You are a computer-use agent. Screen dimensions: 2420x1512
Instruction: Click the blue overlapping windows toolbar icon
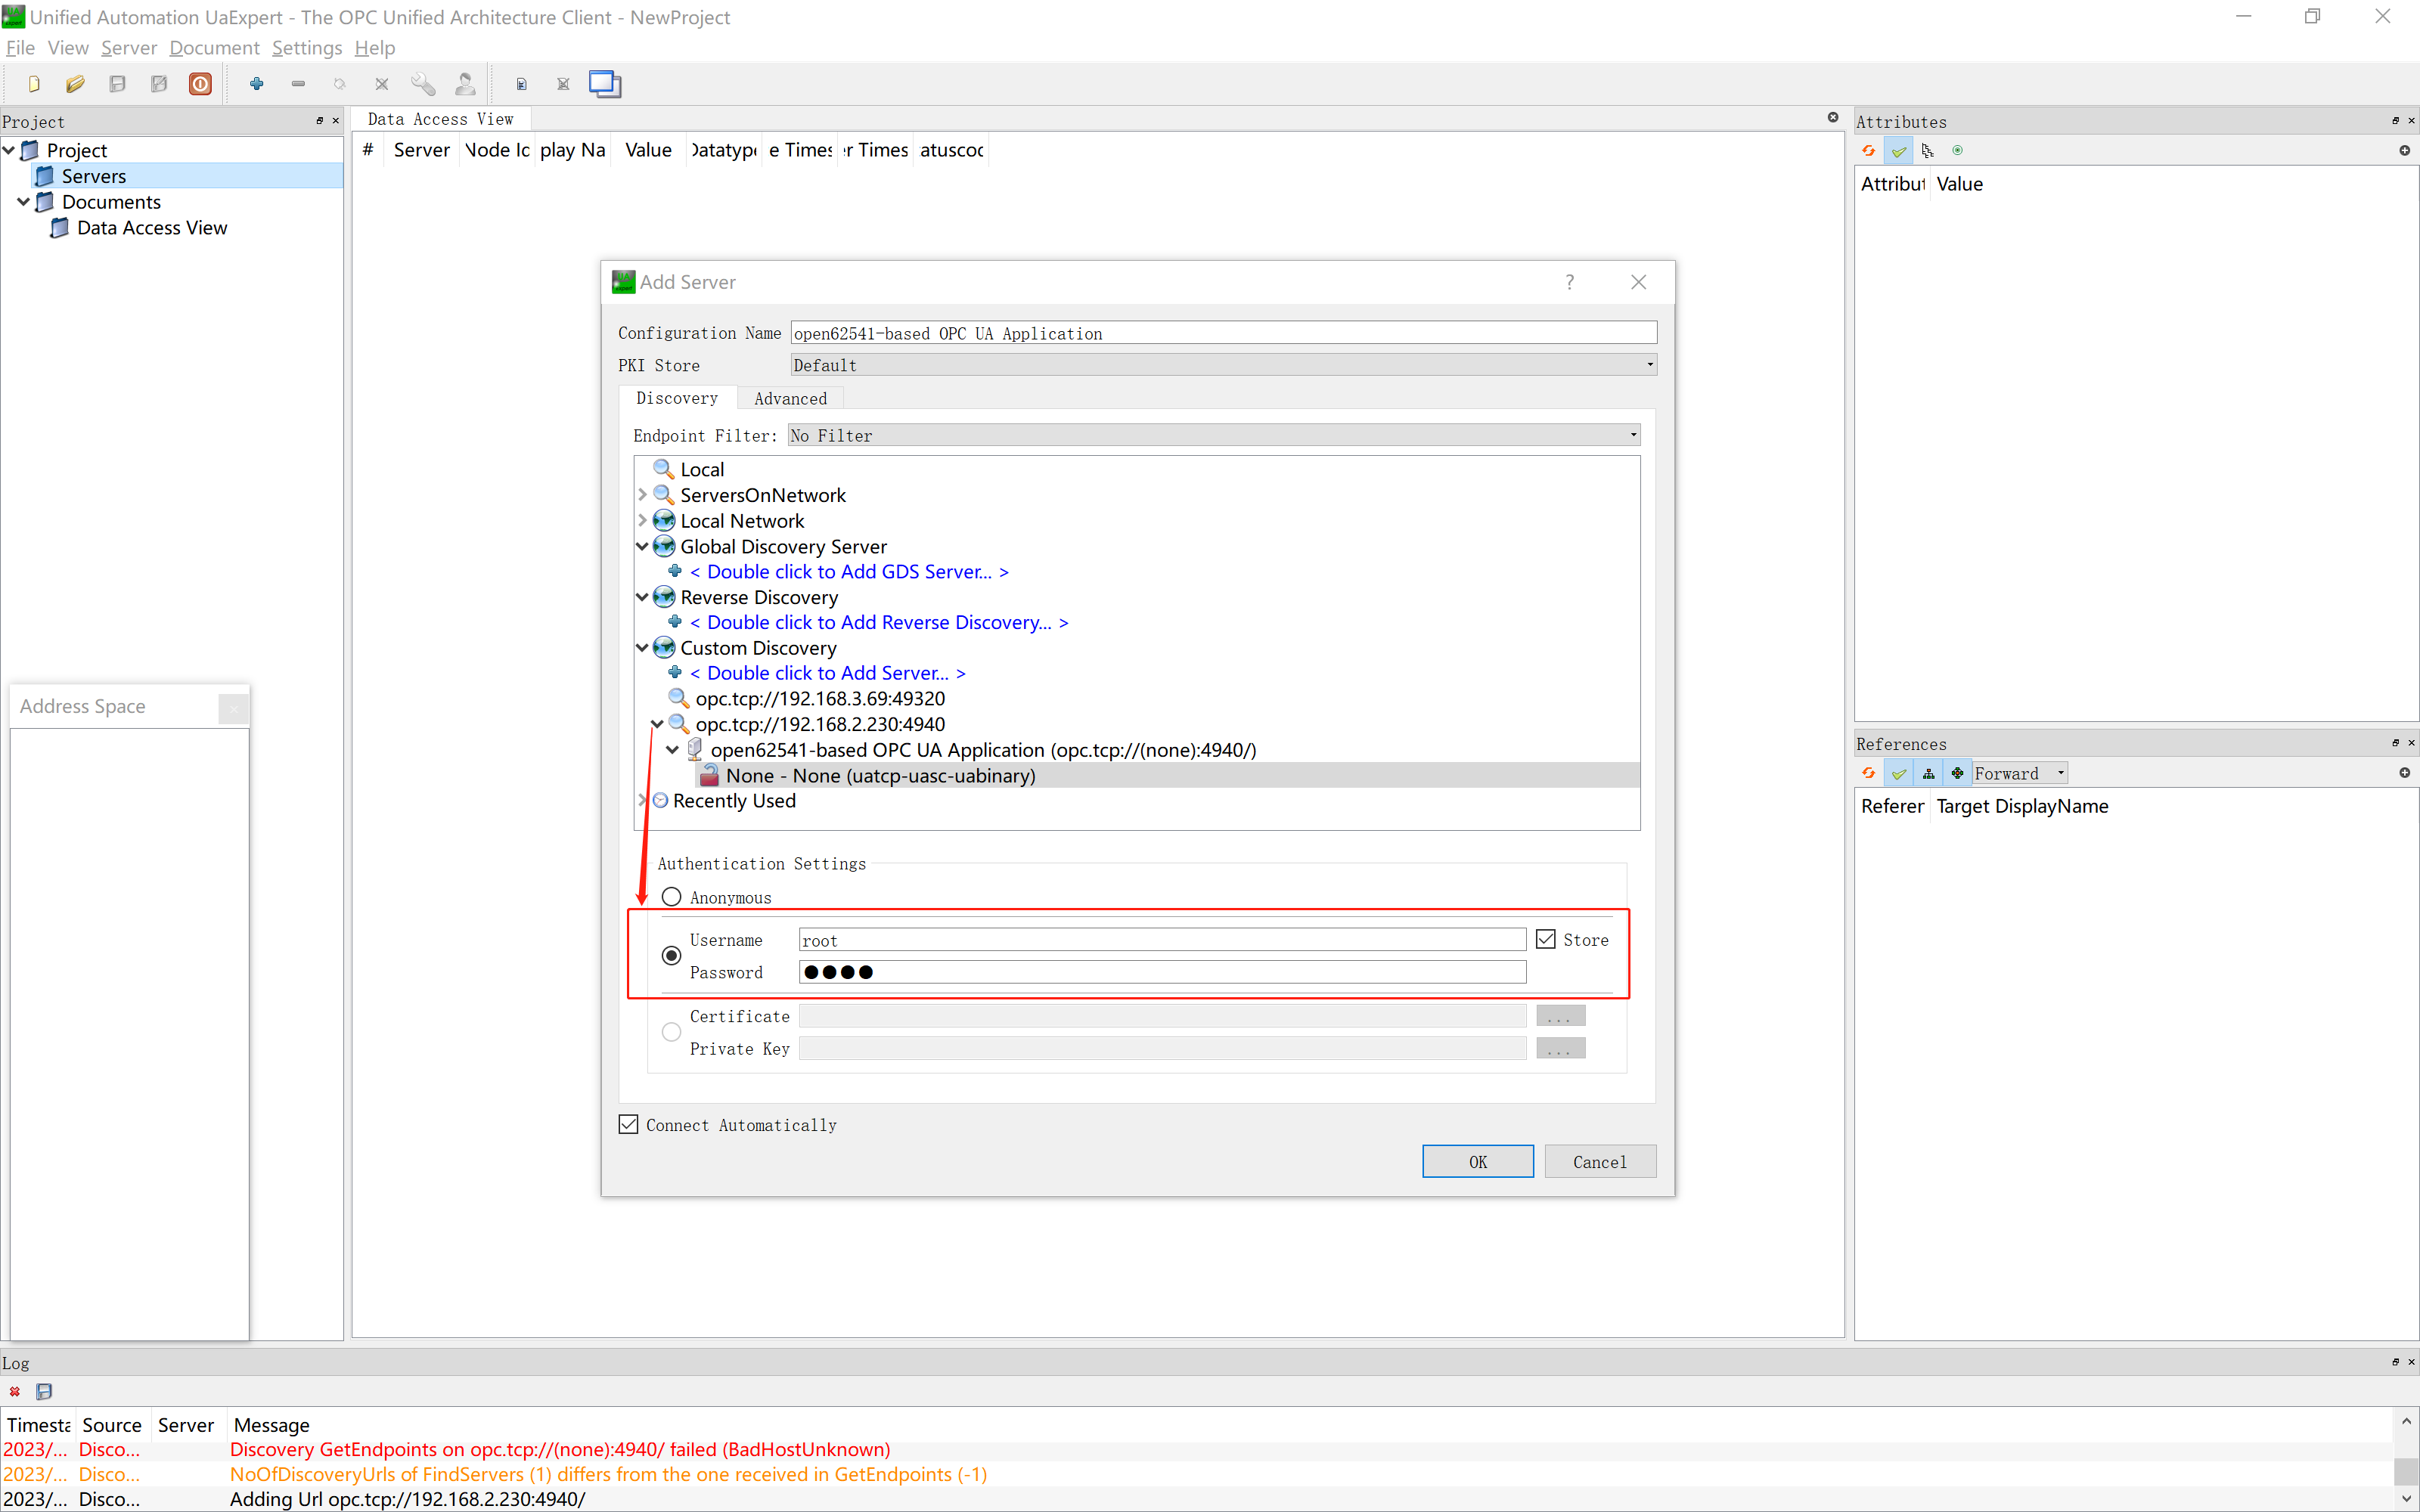[x=605, y=84]
